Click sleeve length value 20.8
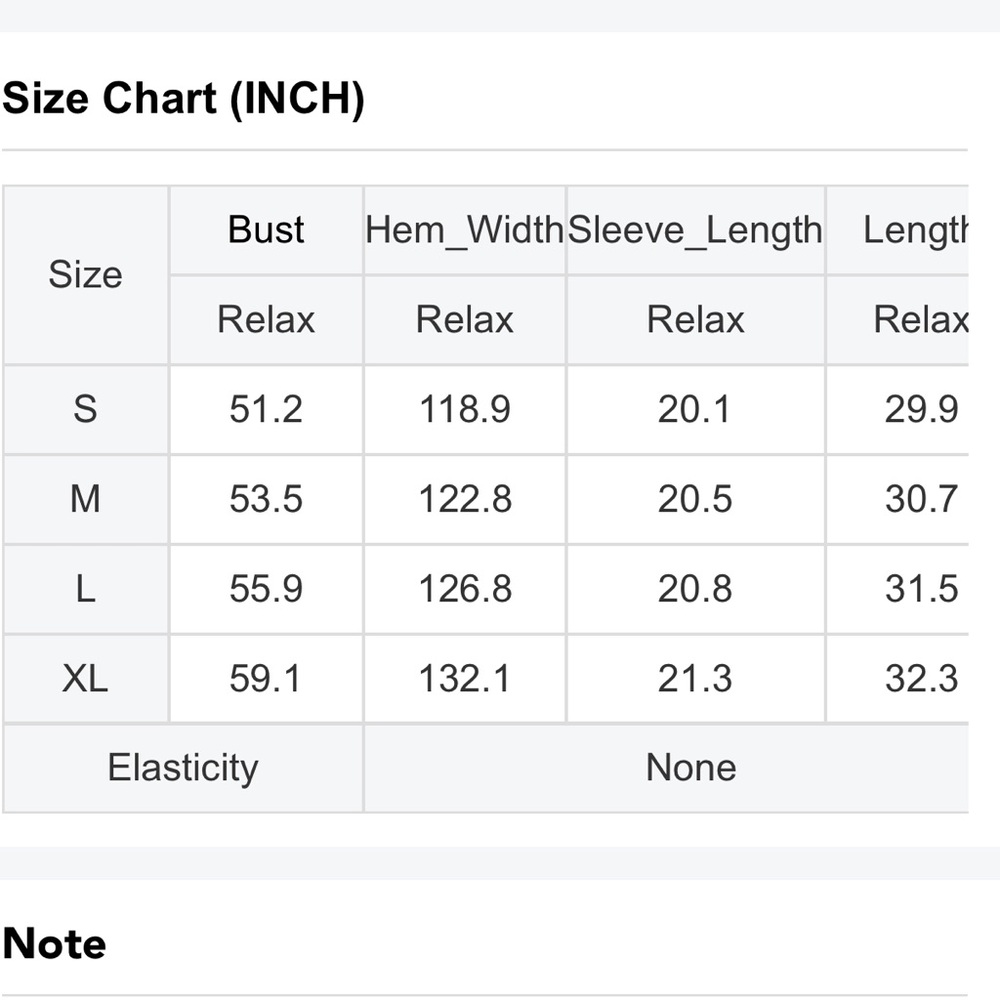The width and height of the screenshot is (1000, 1000). coord(695,589)
